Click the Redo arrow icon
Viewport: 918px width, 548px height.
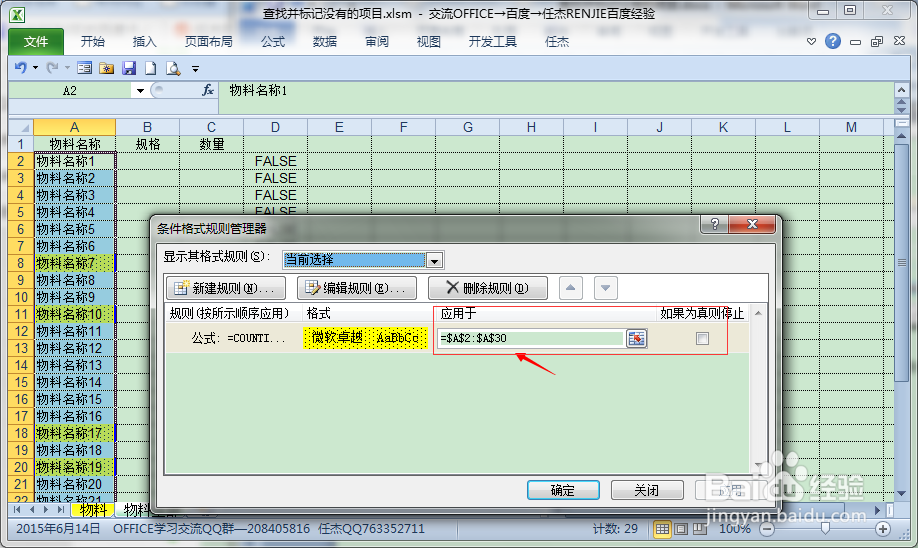point(52,68)
